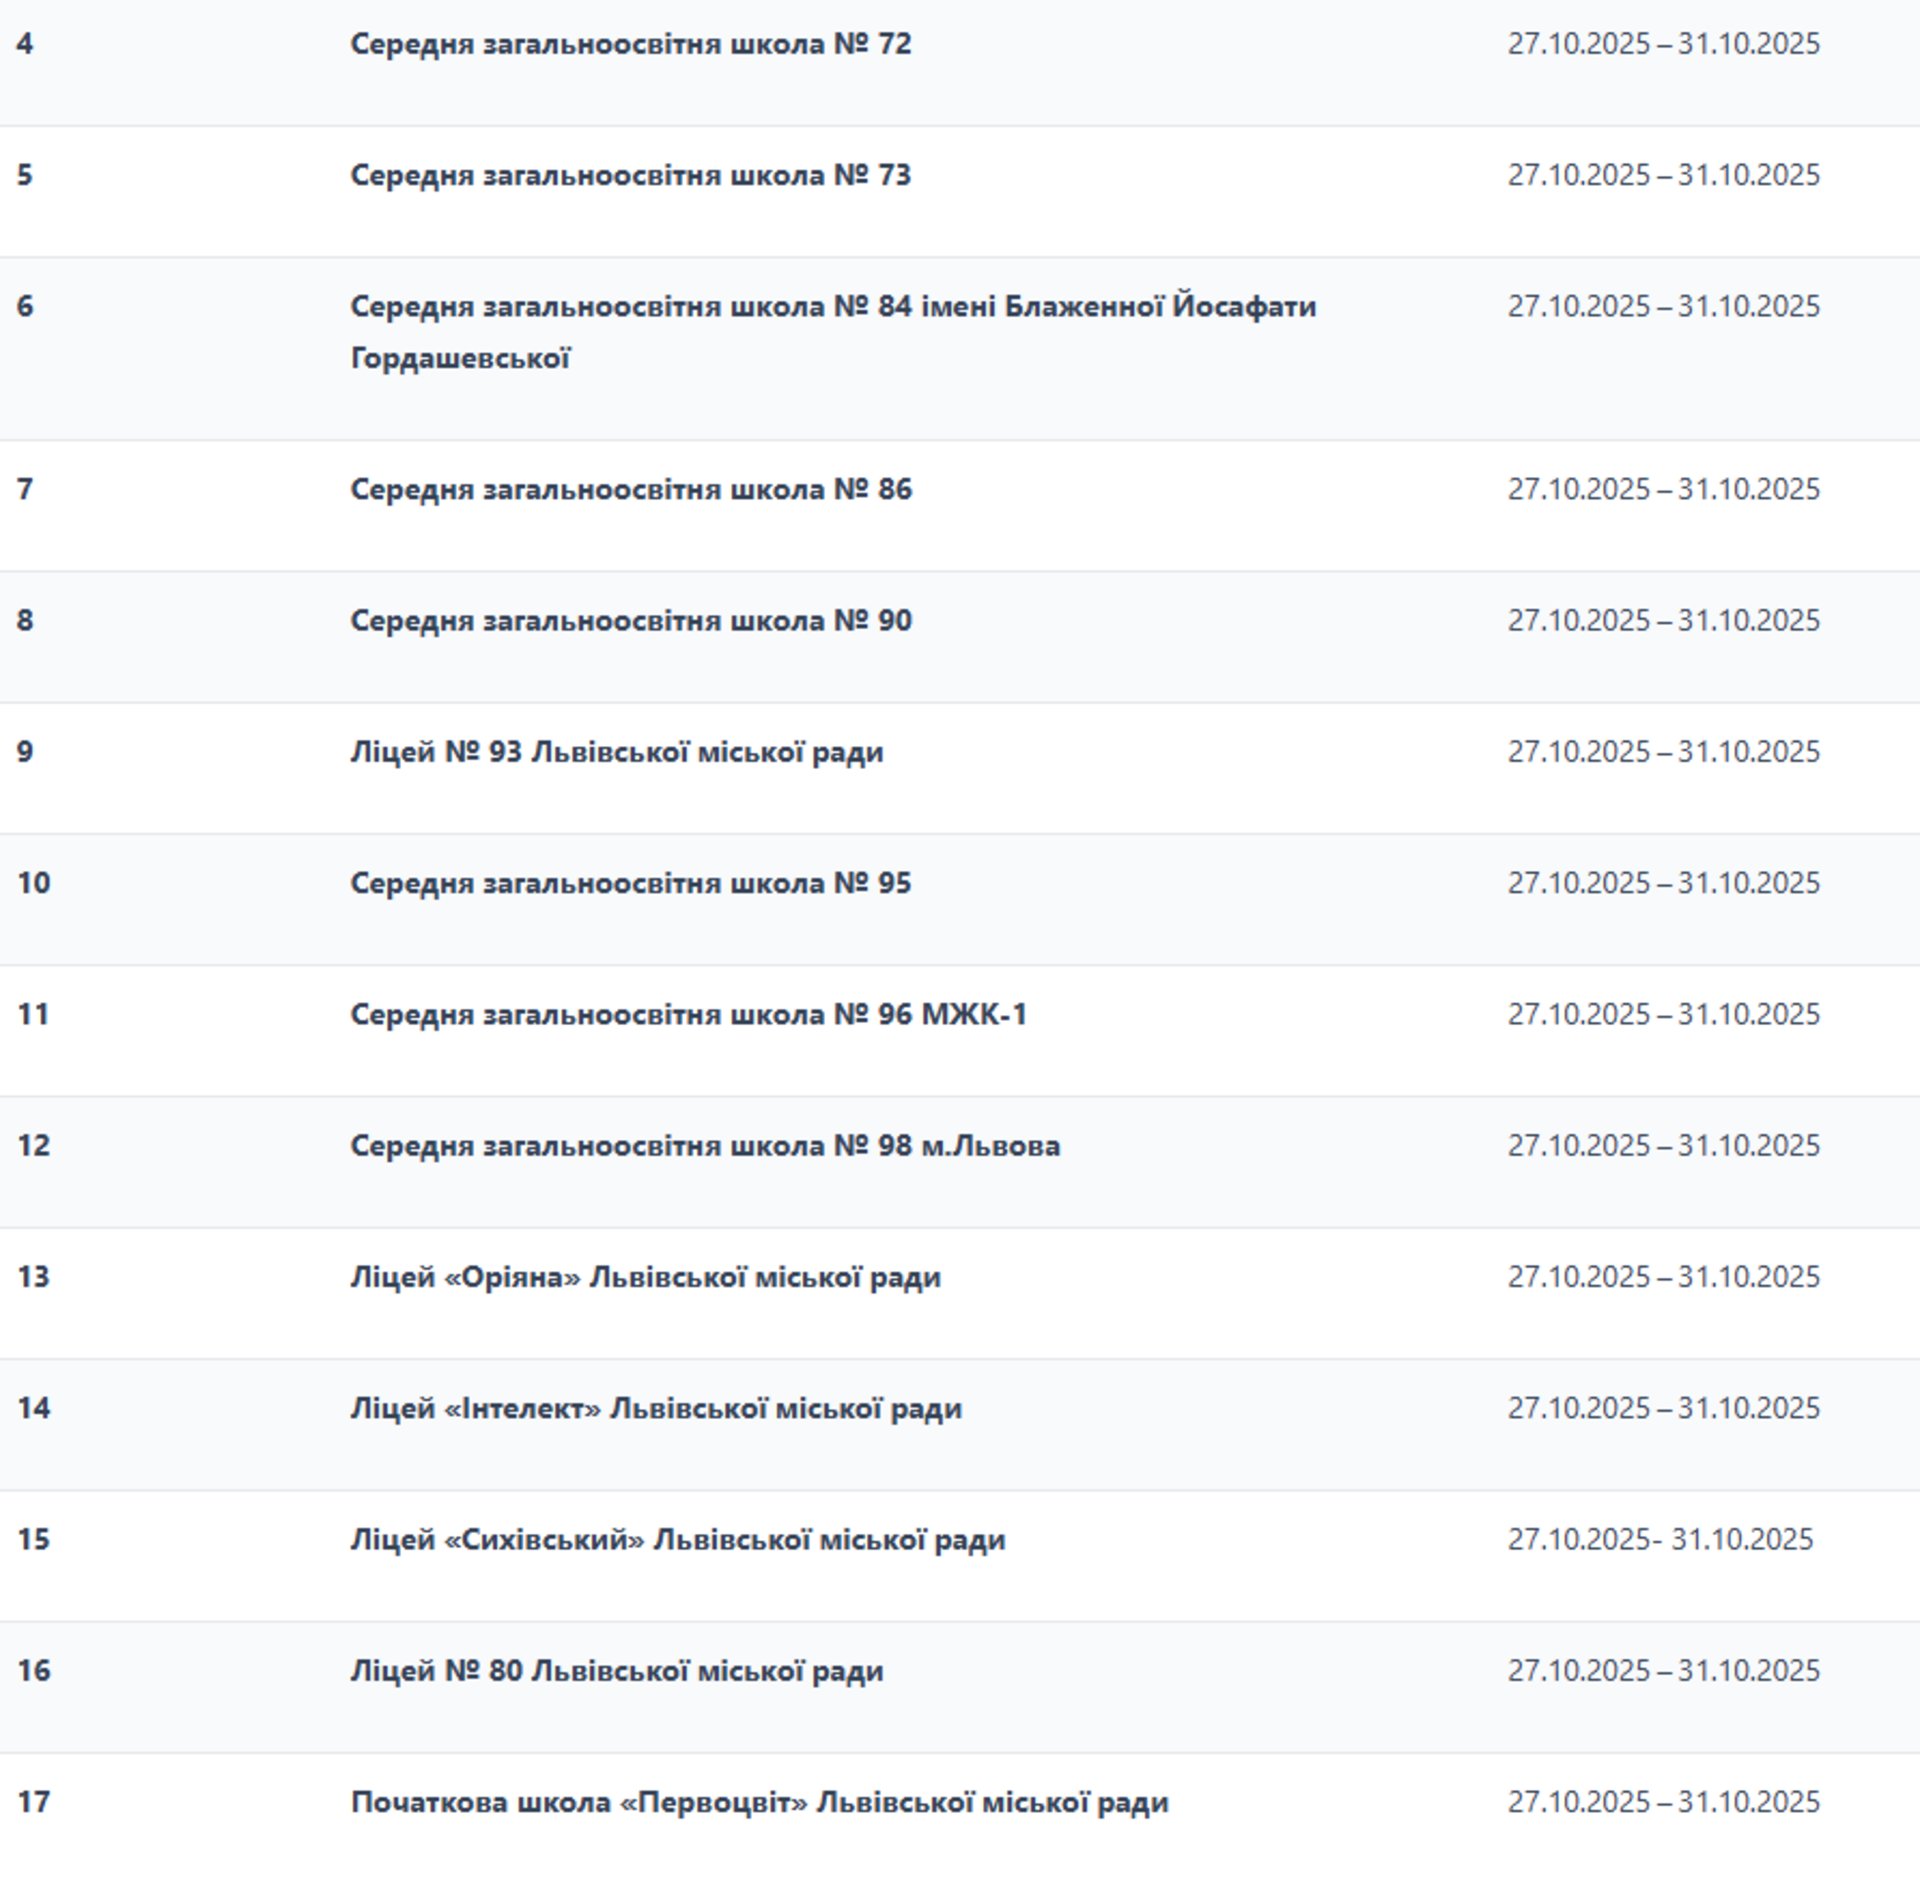
Task: Click Ліцей № 80 Львівської міської ради
Action: [616, 1670]
